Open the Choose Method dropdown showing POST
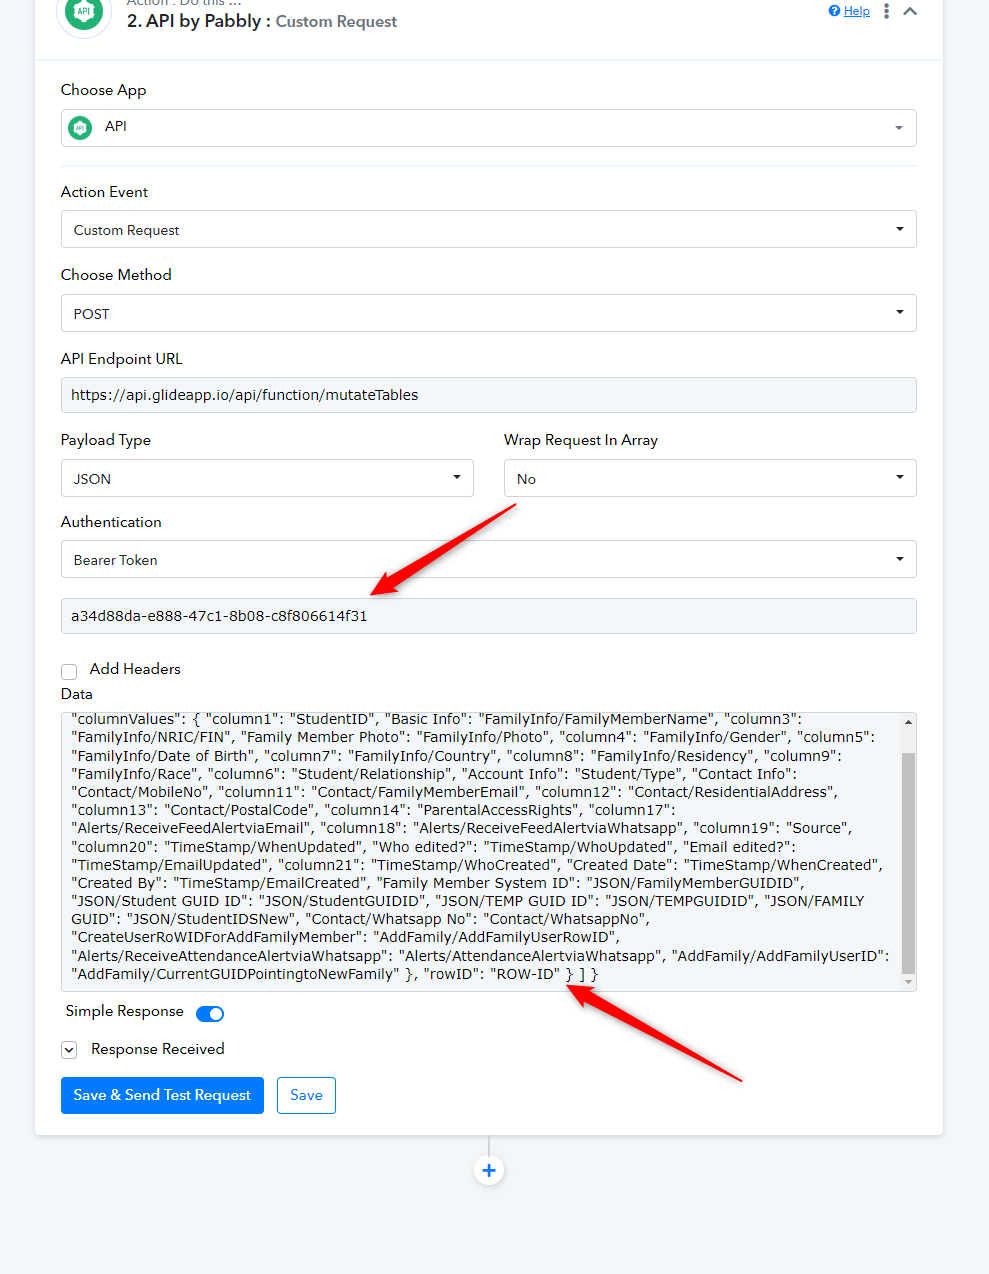The image size is (989, 1274). [x=488, y=313]
